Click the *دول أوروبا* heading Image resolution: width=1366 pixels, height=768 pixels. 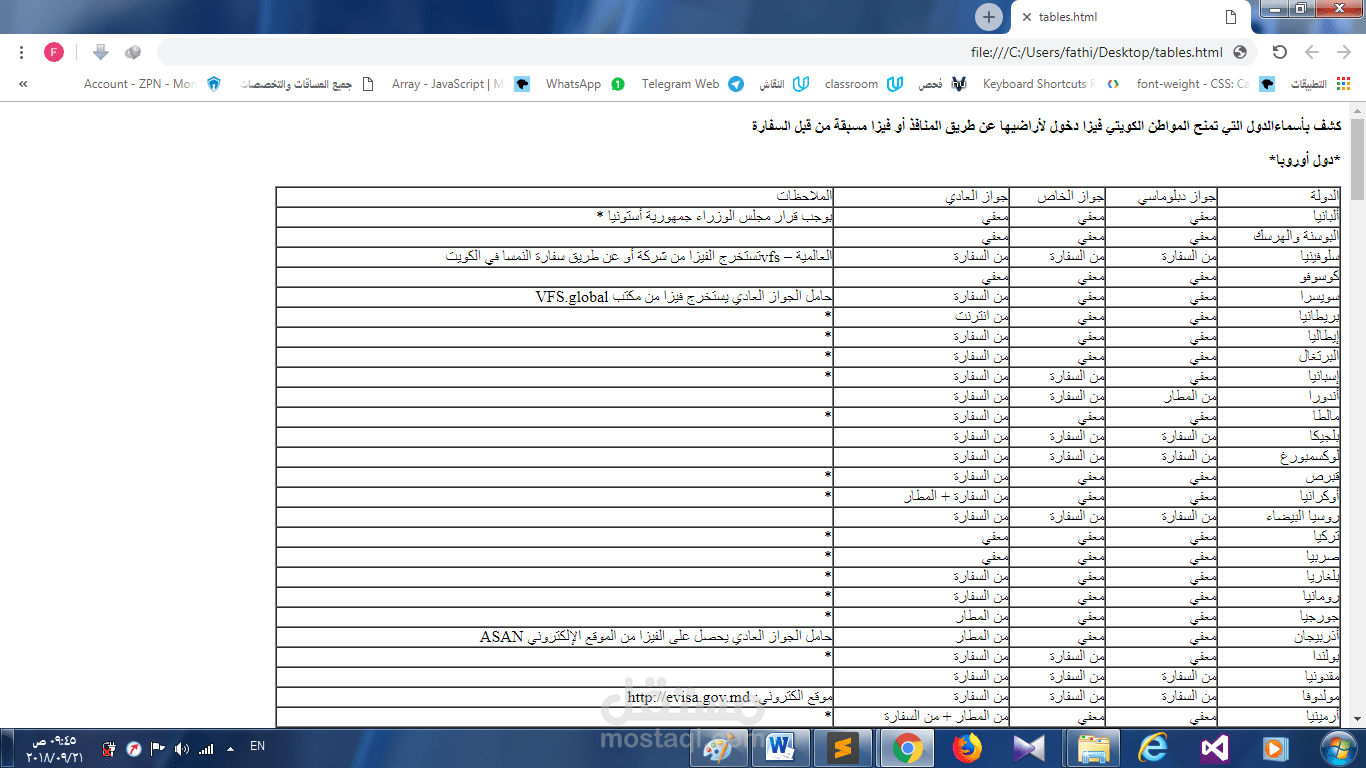[x=1304, y=160]
